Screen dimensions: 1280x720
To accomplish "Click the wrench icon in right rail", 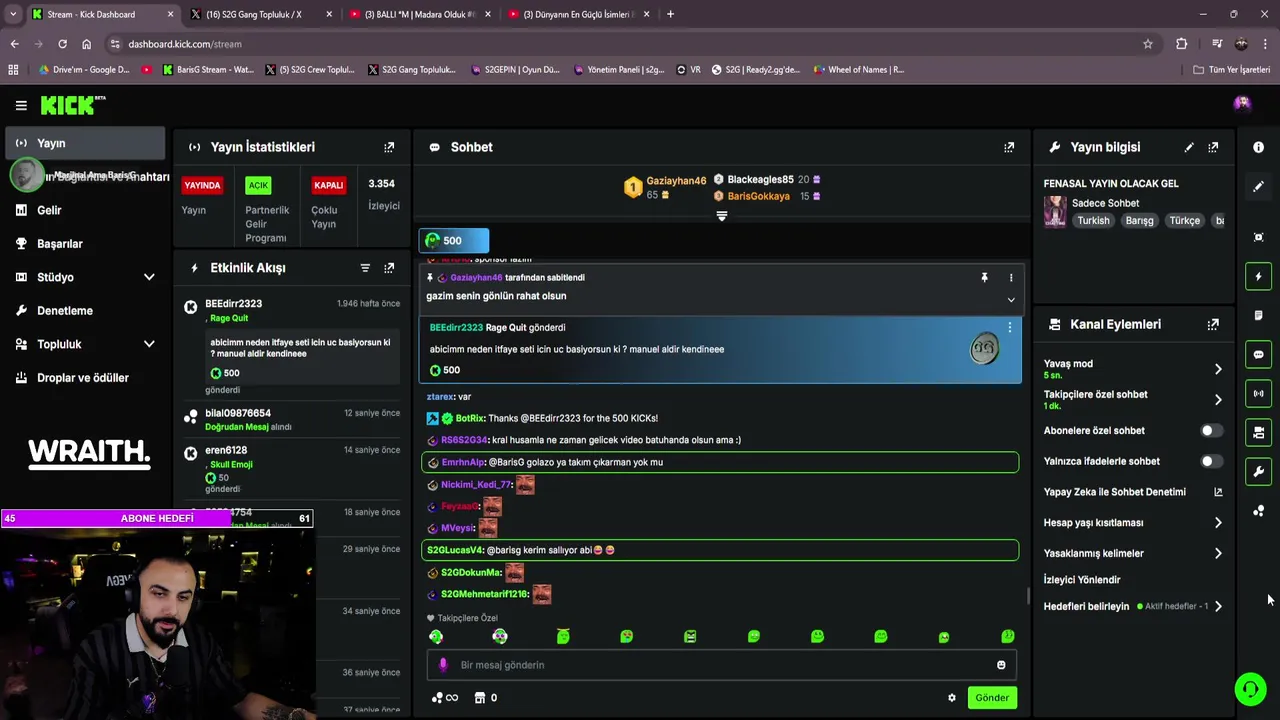I will [x=1258, y=471].
